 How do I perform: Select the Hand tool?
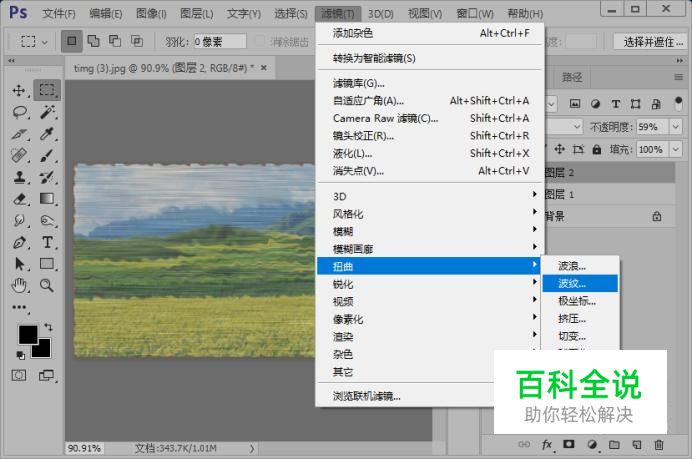[x=20, y=286]
